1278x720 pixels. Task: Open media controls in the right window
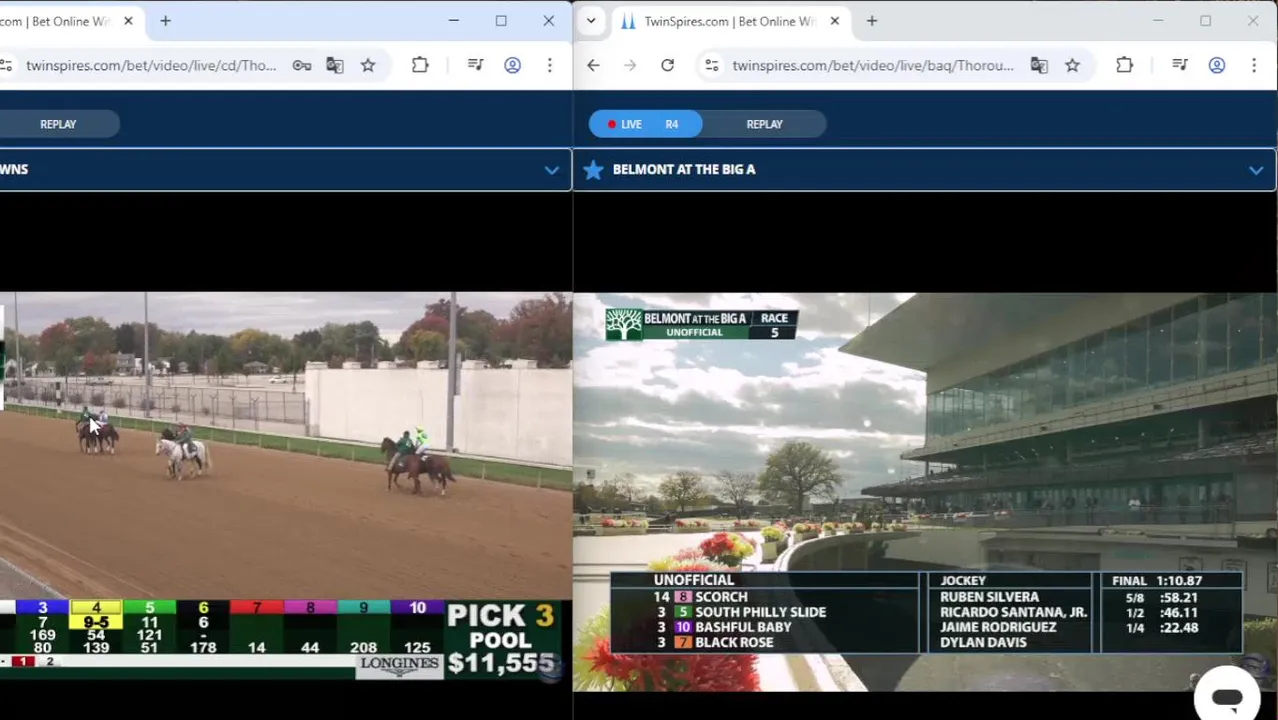point(1180,66)
